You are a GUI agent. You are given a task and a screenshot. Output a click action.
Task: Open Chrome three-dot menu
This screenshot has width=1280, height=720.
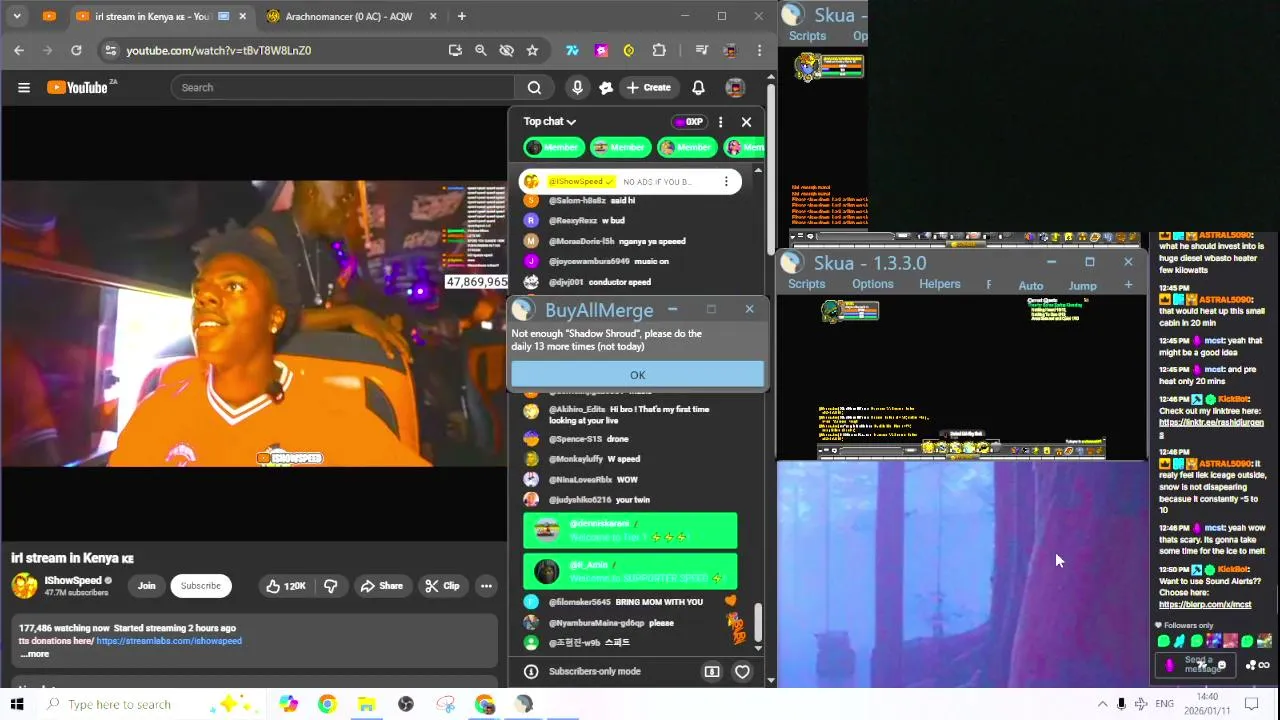[760, 50]
